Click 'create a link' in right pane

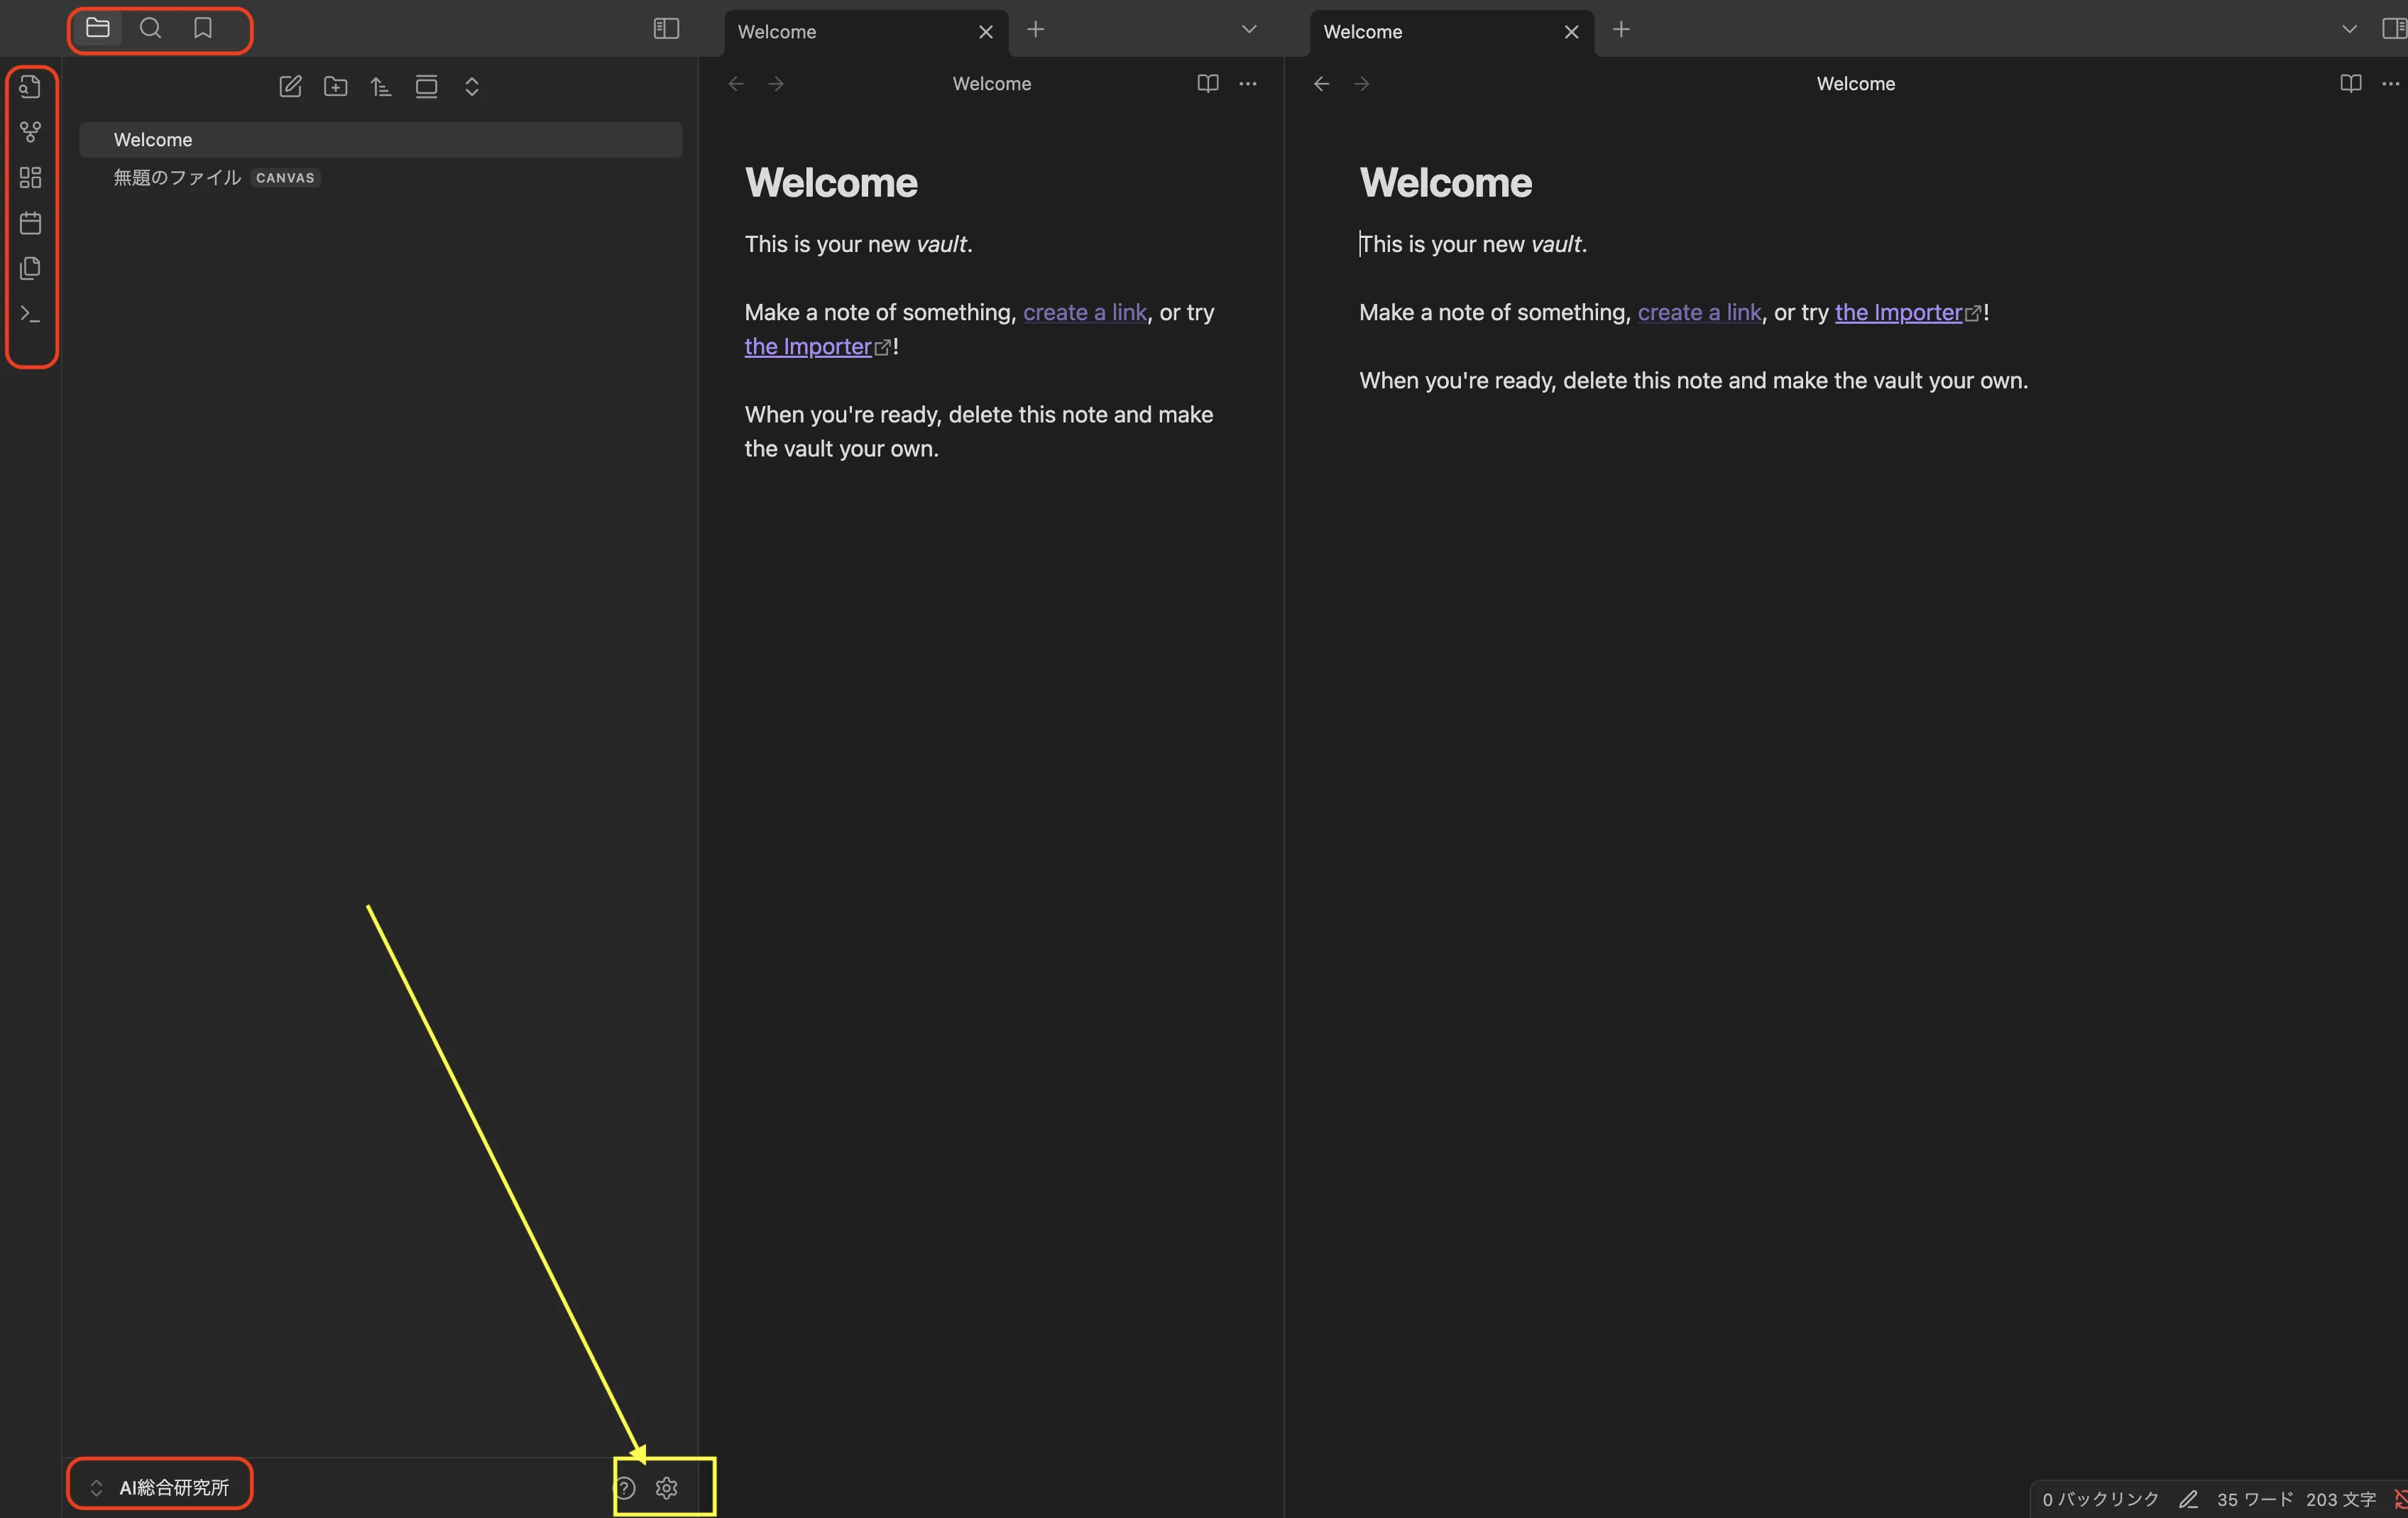point(1698,312)
